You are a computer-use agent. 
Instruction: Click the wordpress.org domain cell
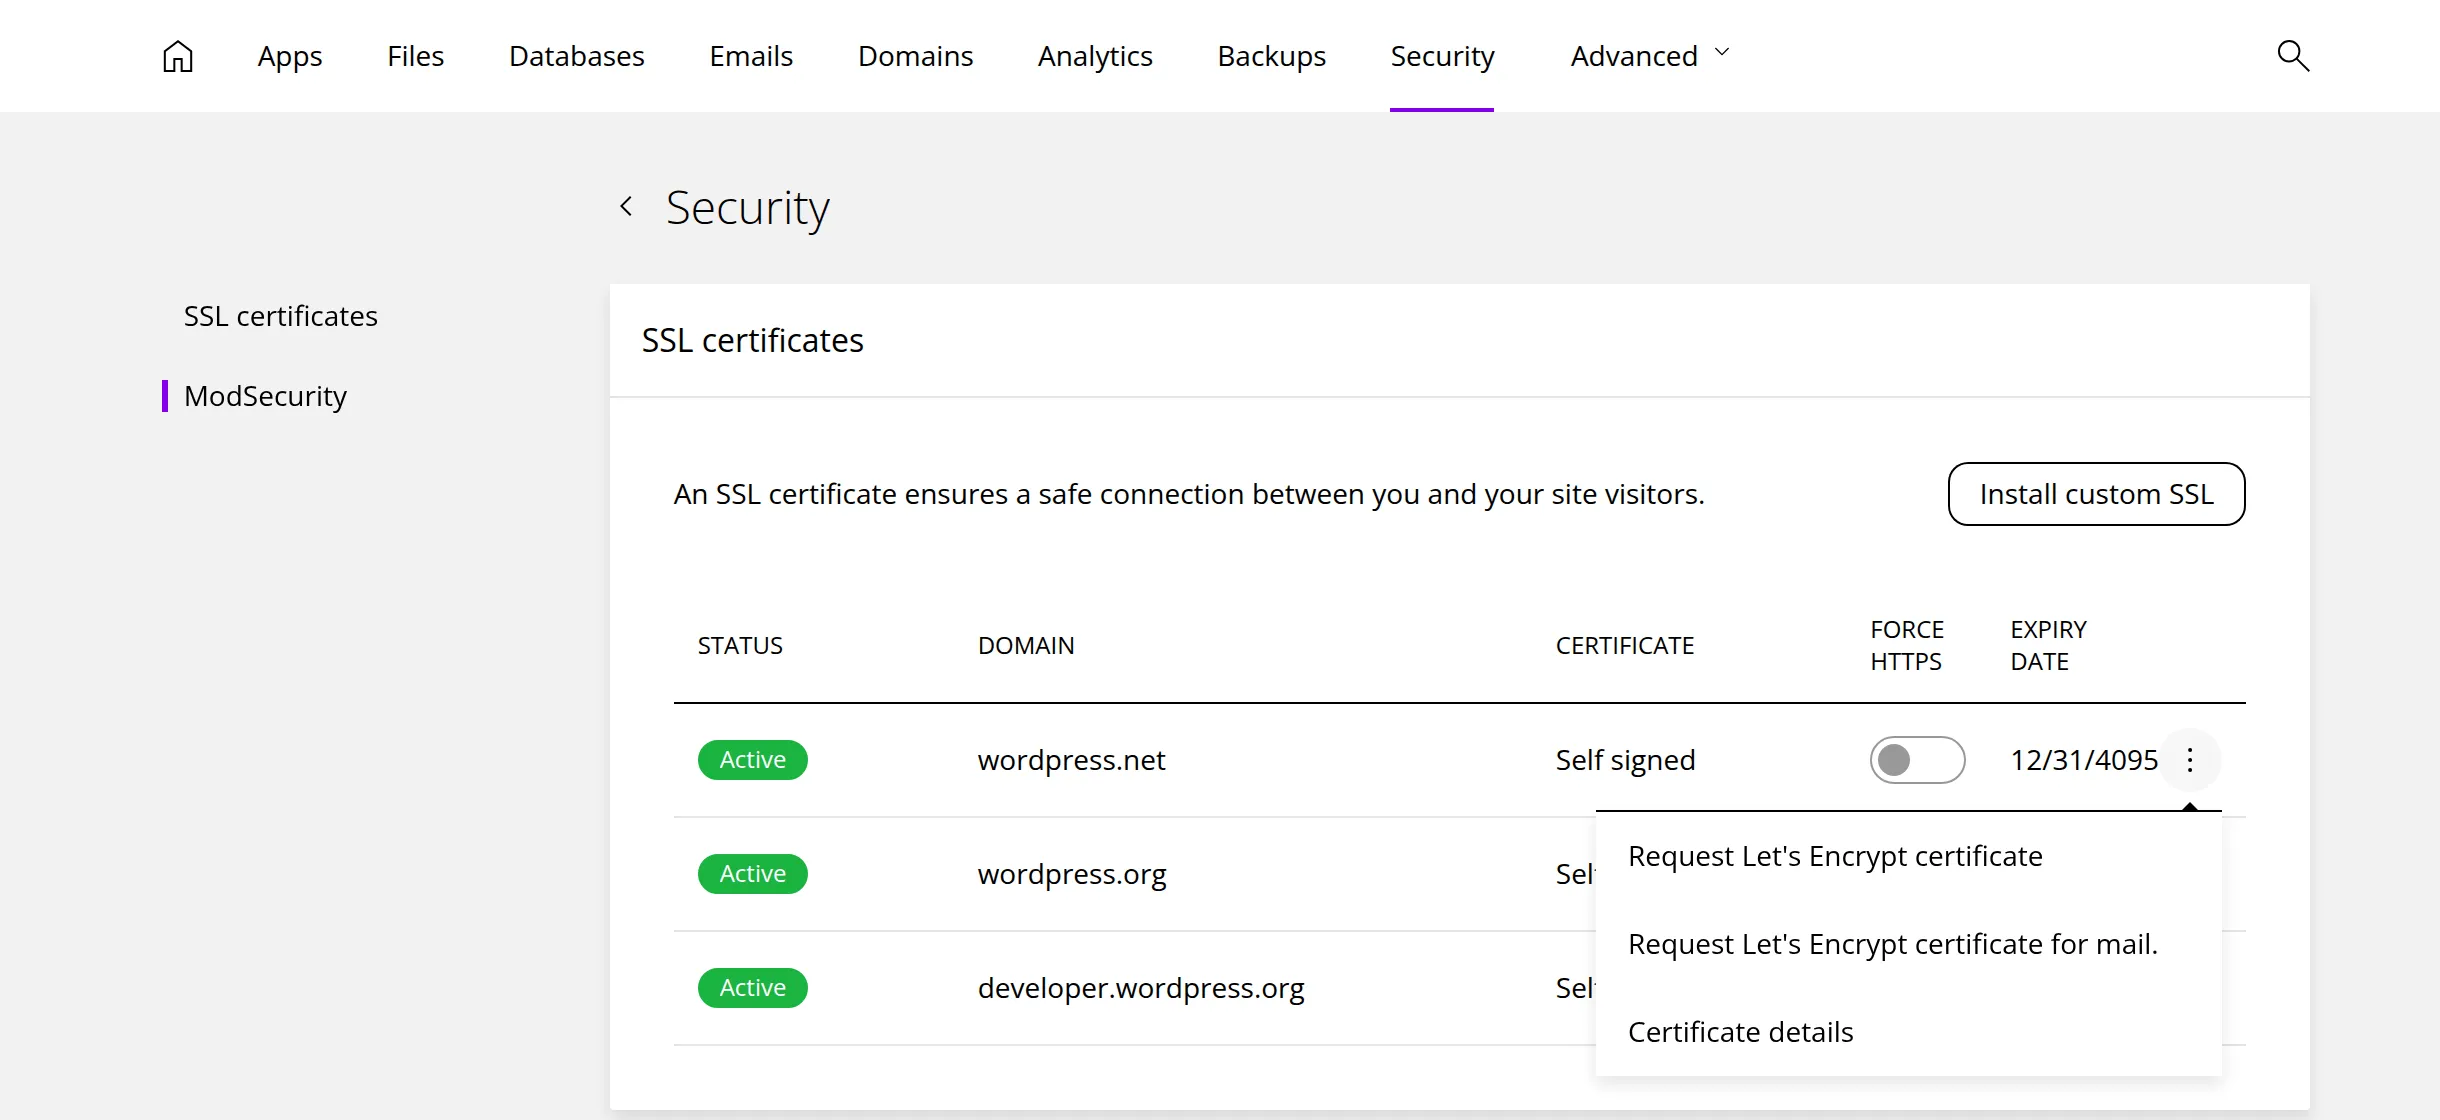click(1072, 874)
